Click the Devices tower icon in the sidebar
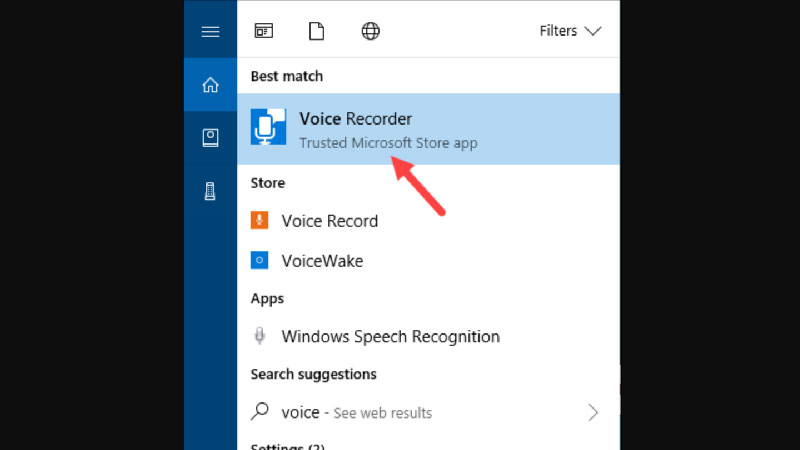800x450 pixels. (x=210, y=191)
